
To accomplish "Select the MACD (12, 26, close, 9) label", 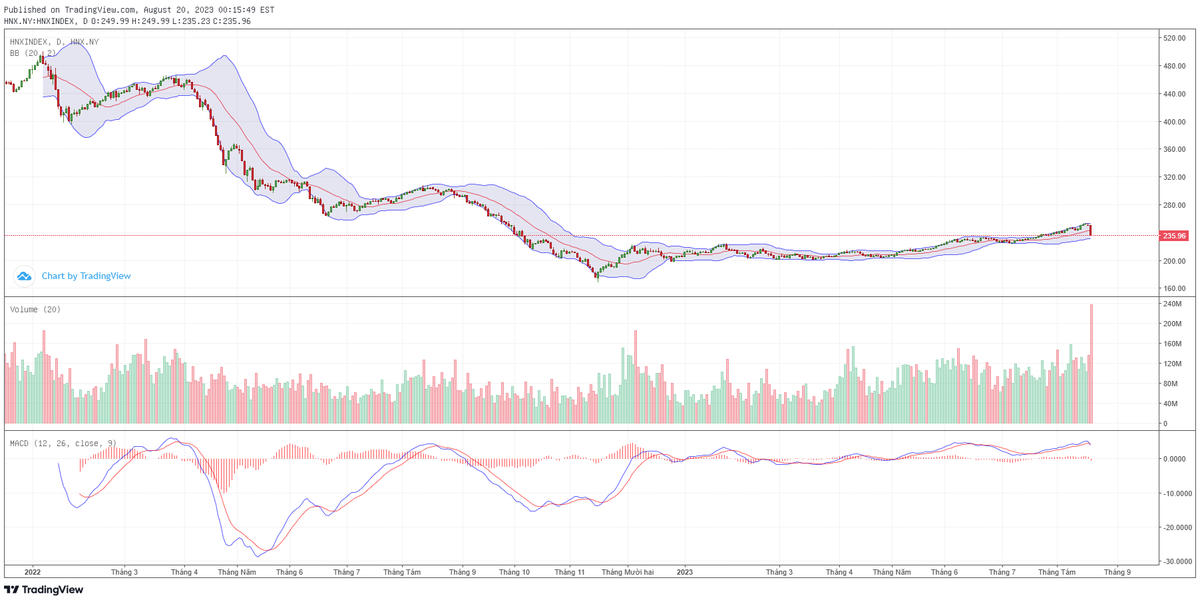I will click(x=63, y=442).
